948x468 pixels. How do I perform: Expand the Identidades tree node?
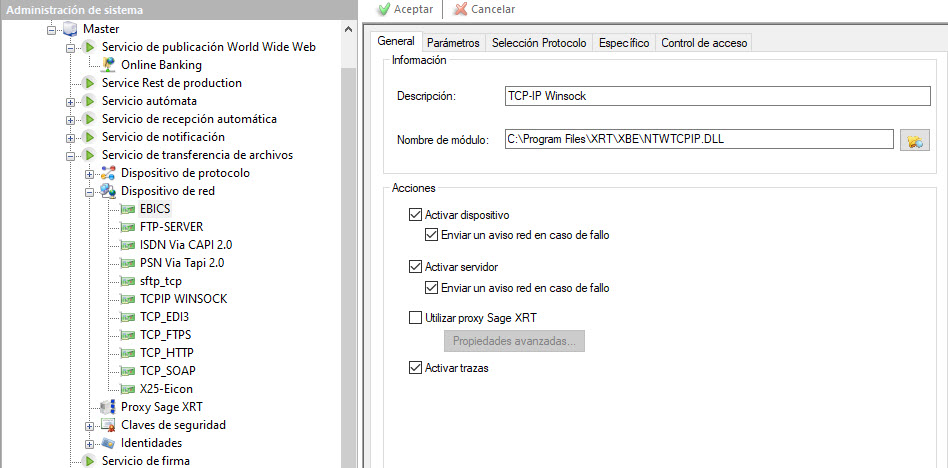tap(89, 443)
